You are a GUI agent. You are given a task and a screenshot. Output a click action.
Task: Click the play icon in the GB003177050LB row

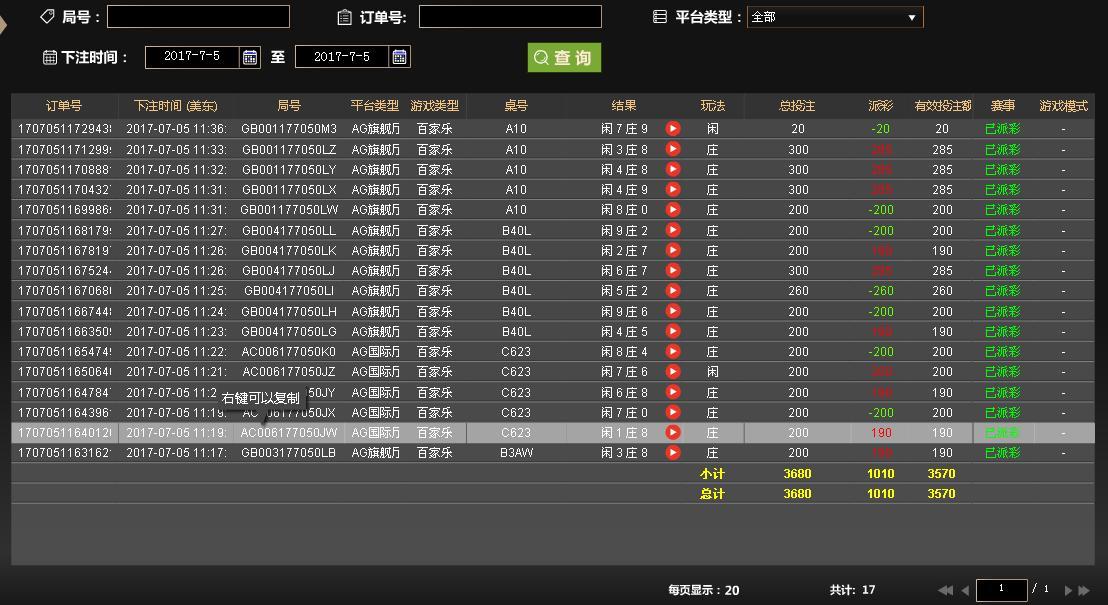673,453
